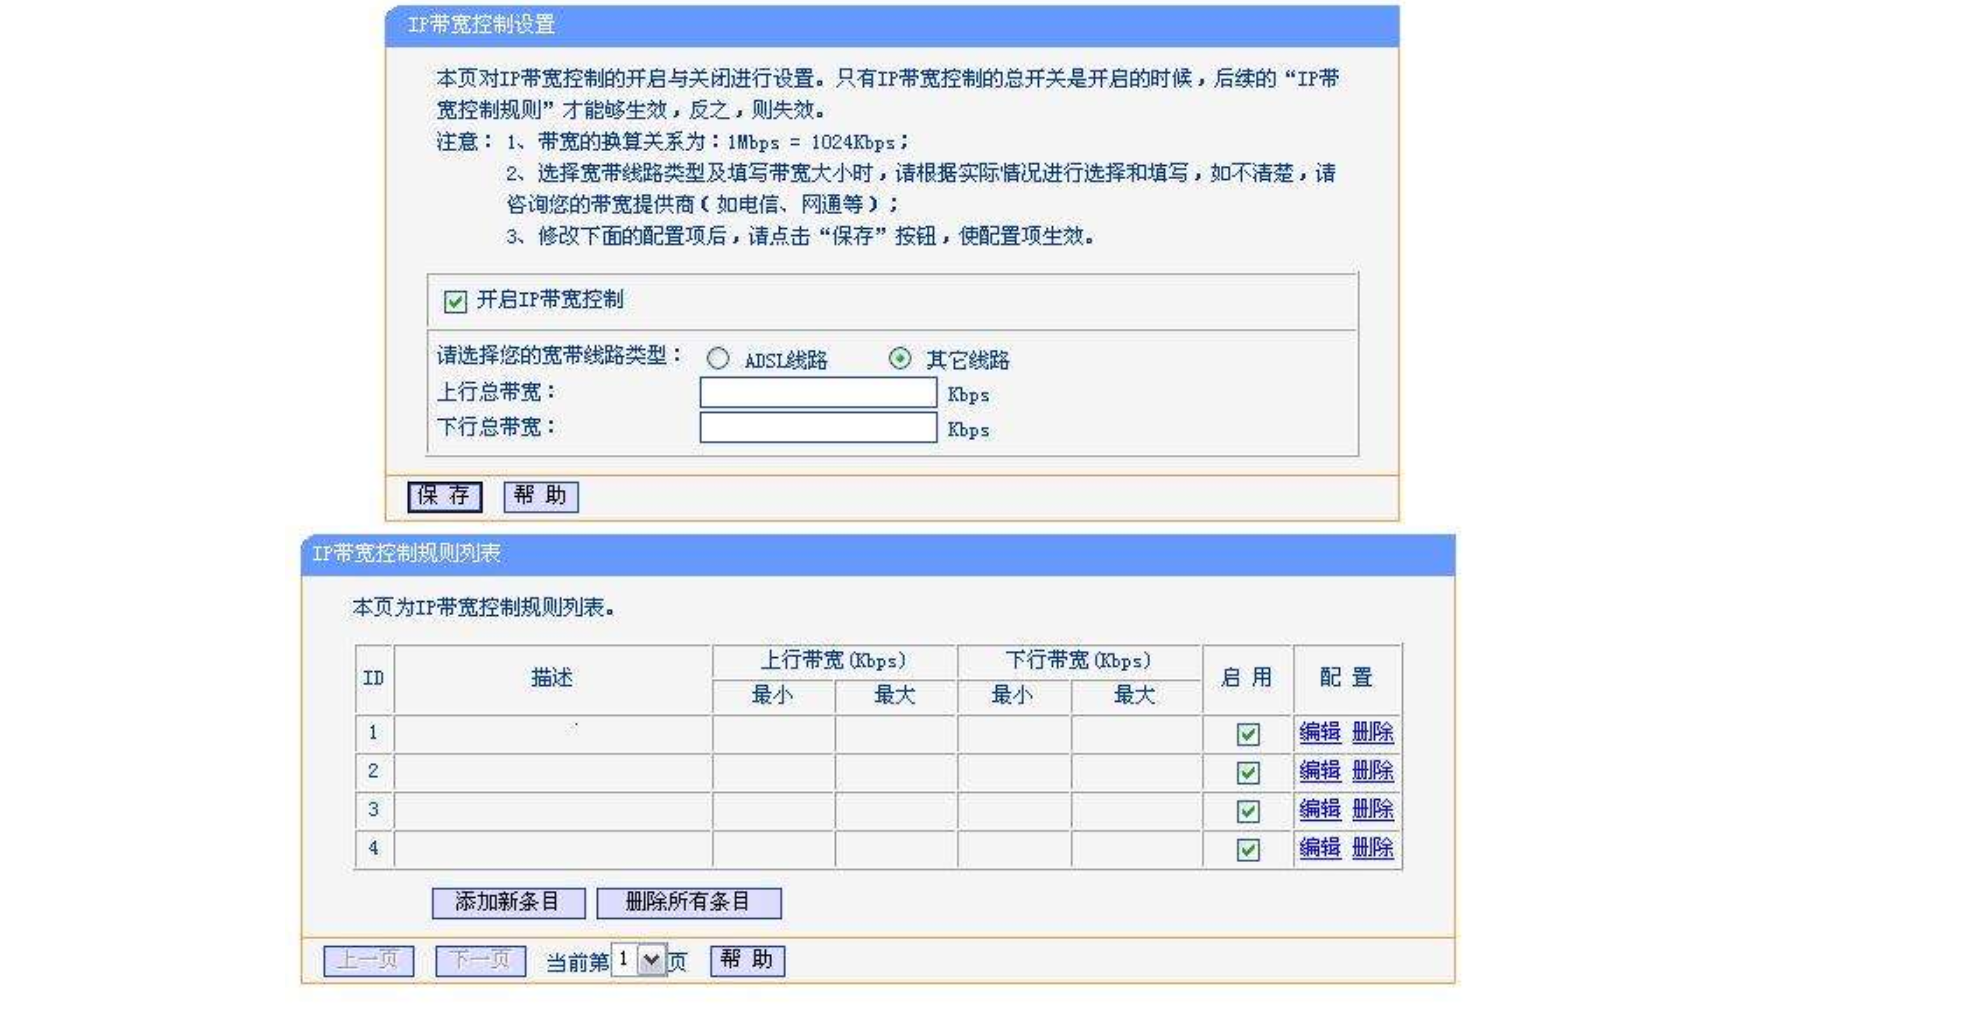The width and height of the screenshot is (1979, 1025).
Task: Click 删除 link for rule 1
Action: 1372,732
